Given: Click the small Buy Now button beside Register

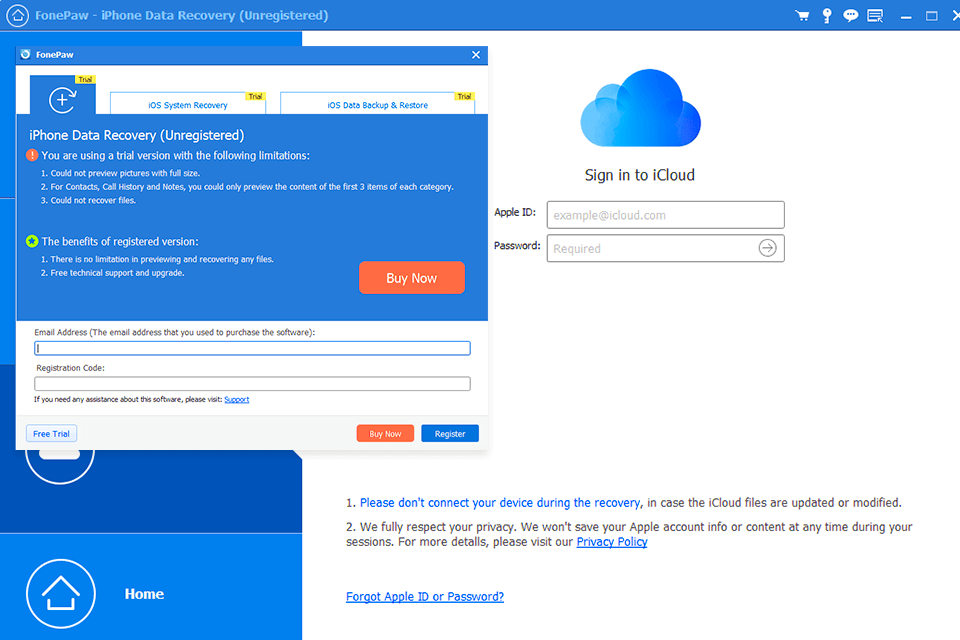Looking at the screenshot, I should (385, 434).
